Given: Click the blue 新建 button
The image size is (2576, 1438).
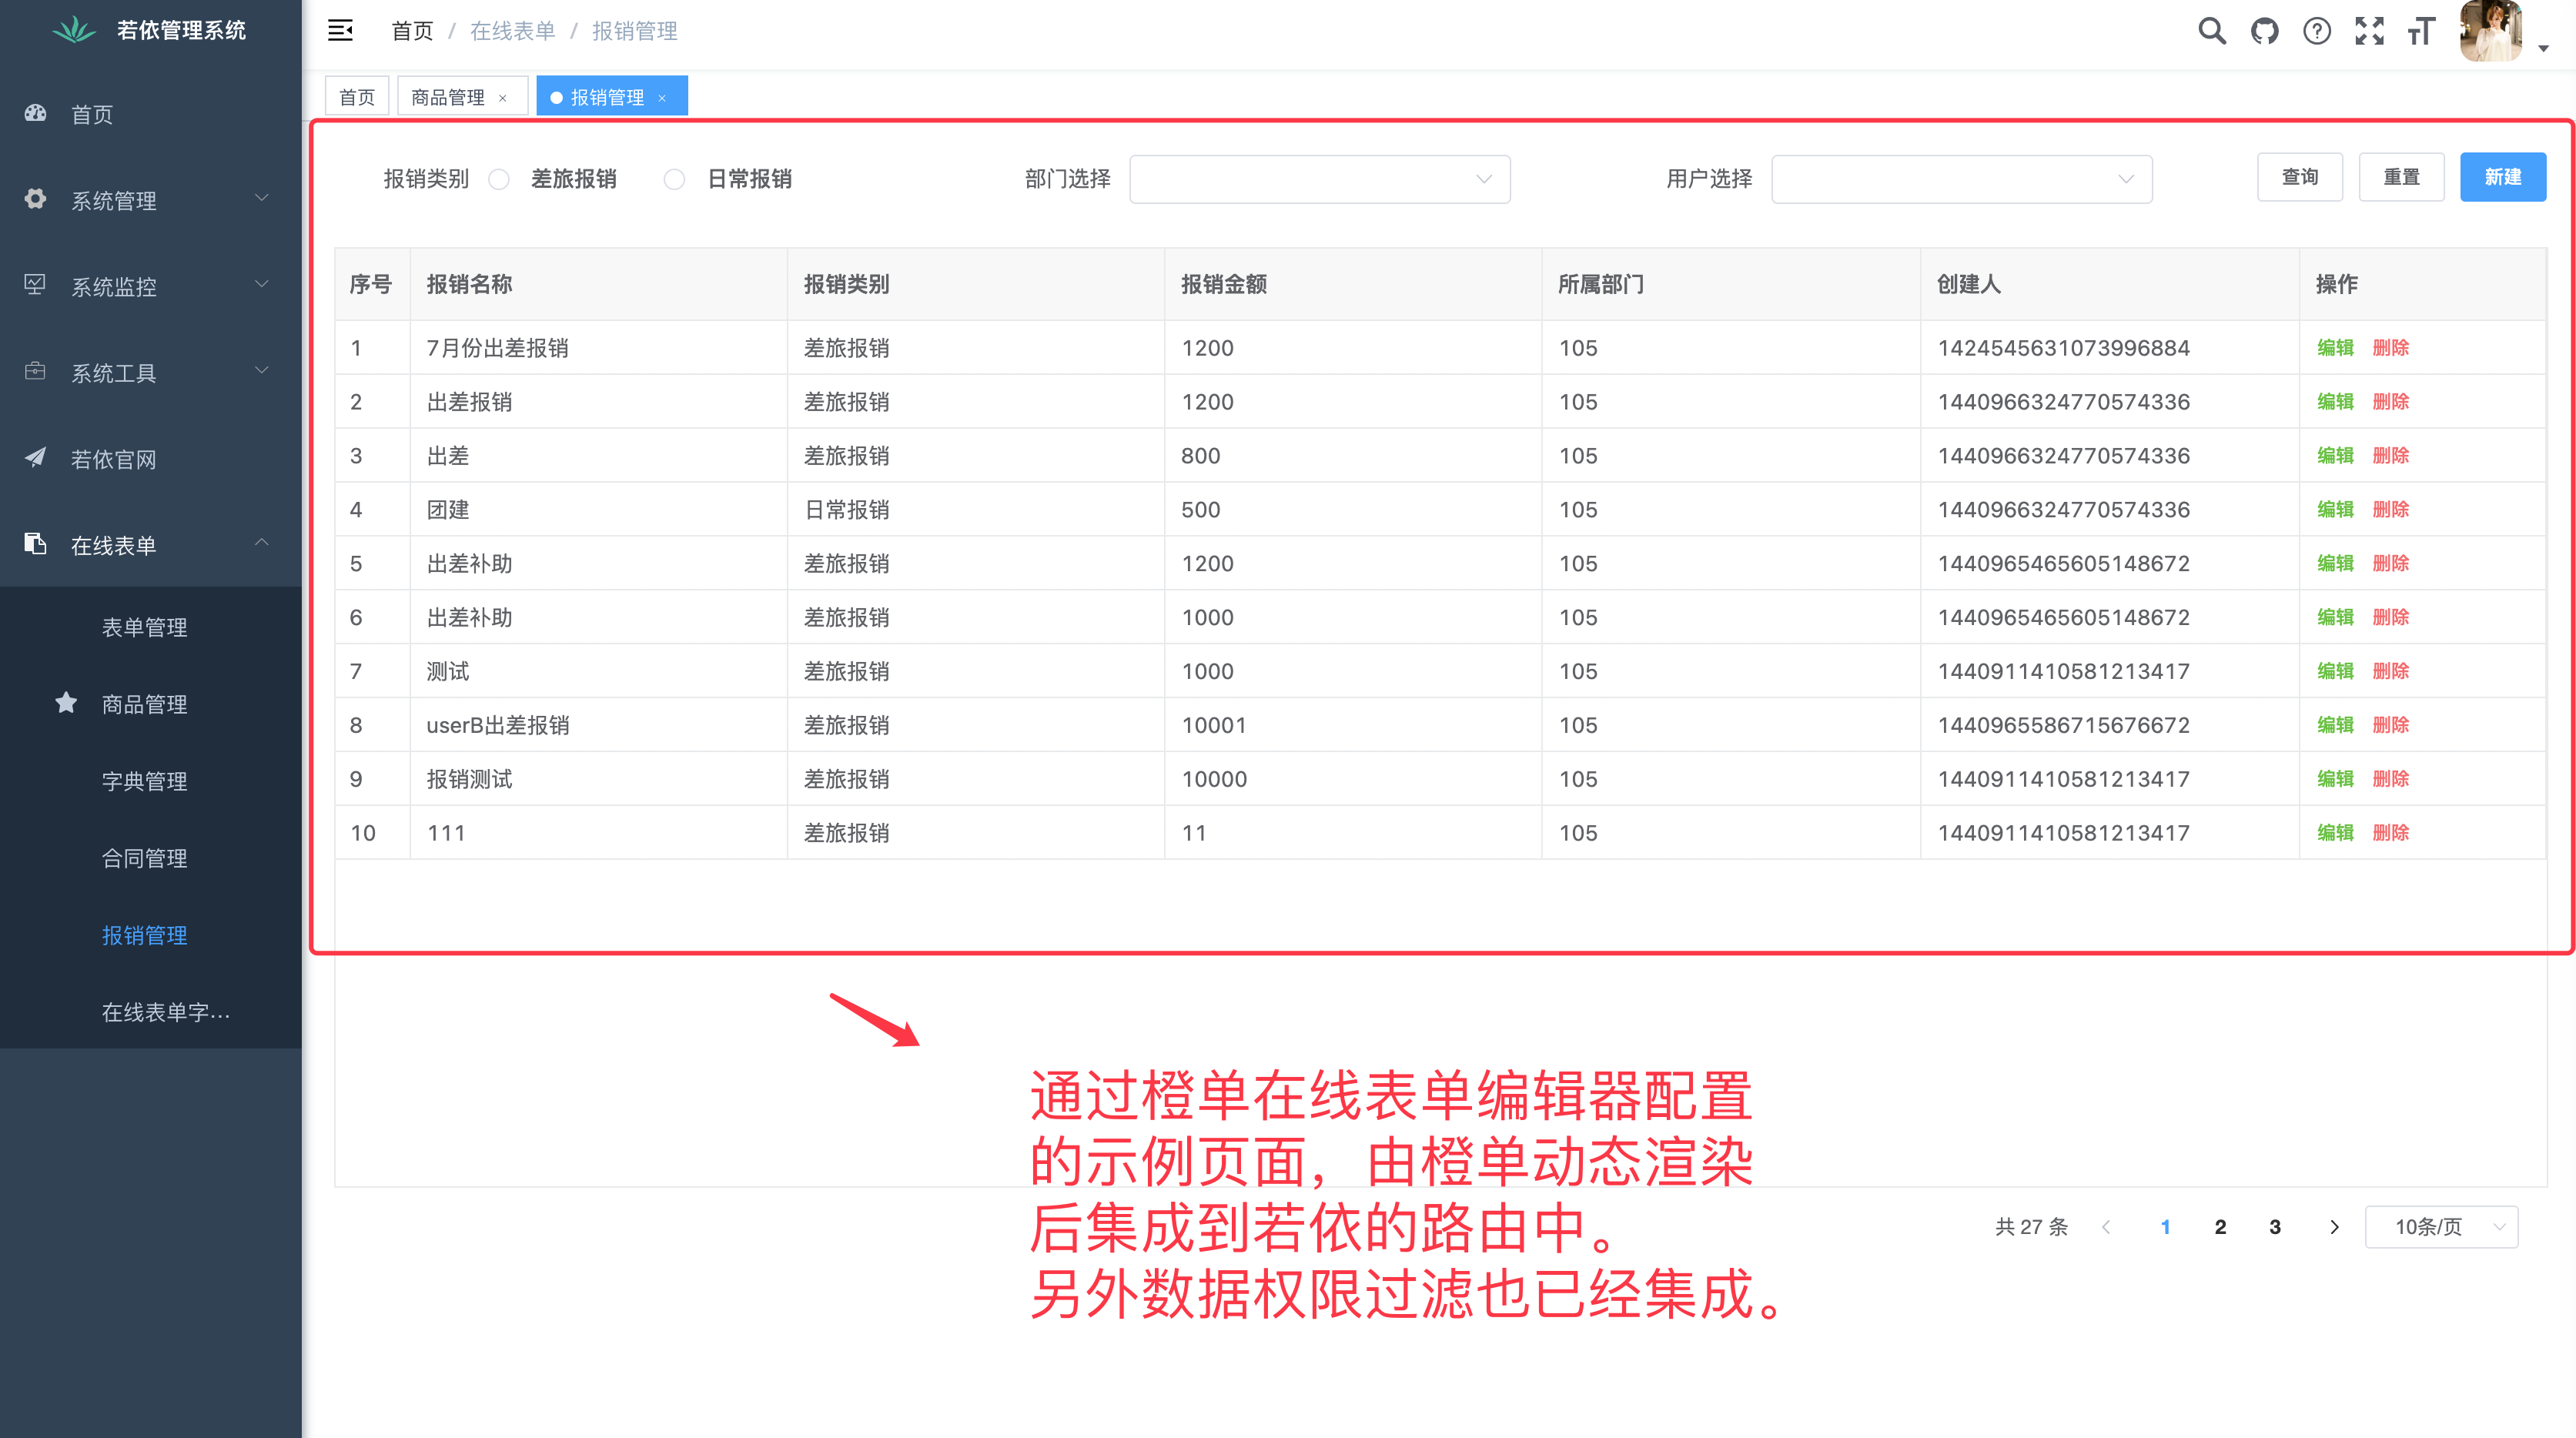Looking at the screenshot, I should pos(2502,177).
